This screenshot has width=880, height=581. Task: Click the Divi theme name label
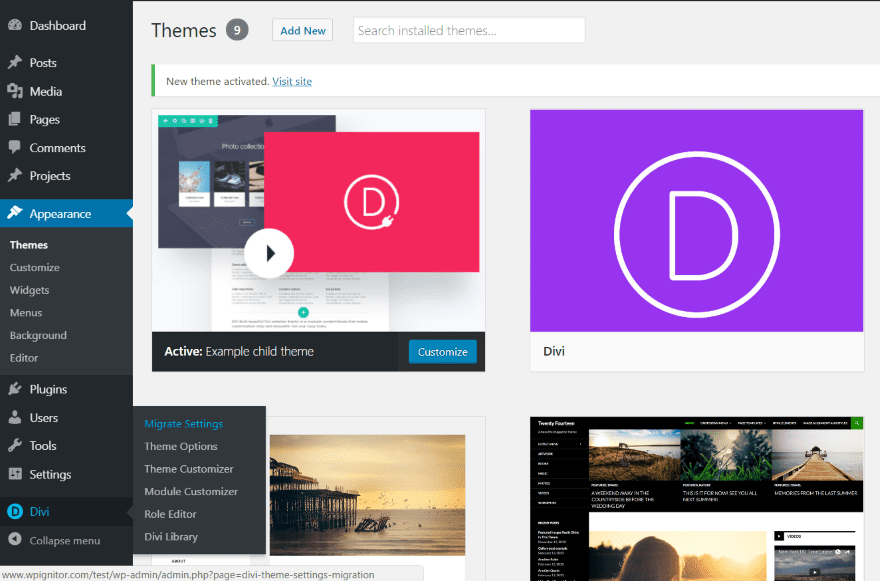tap(554, 351)
